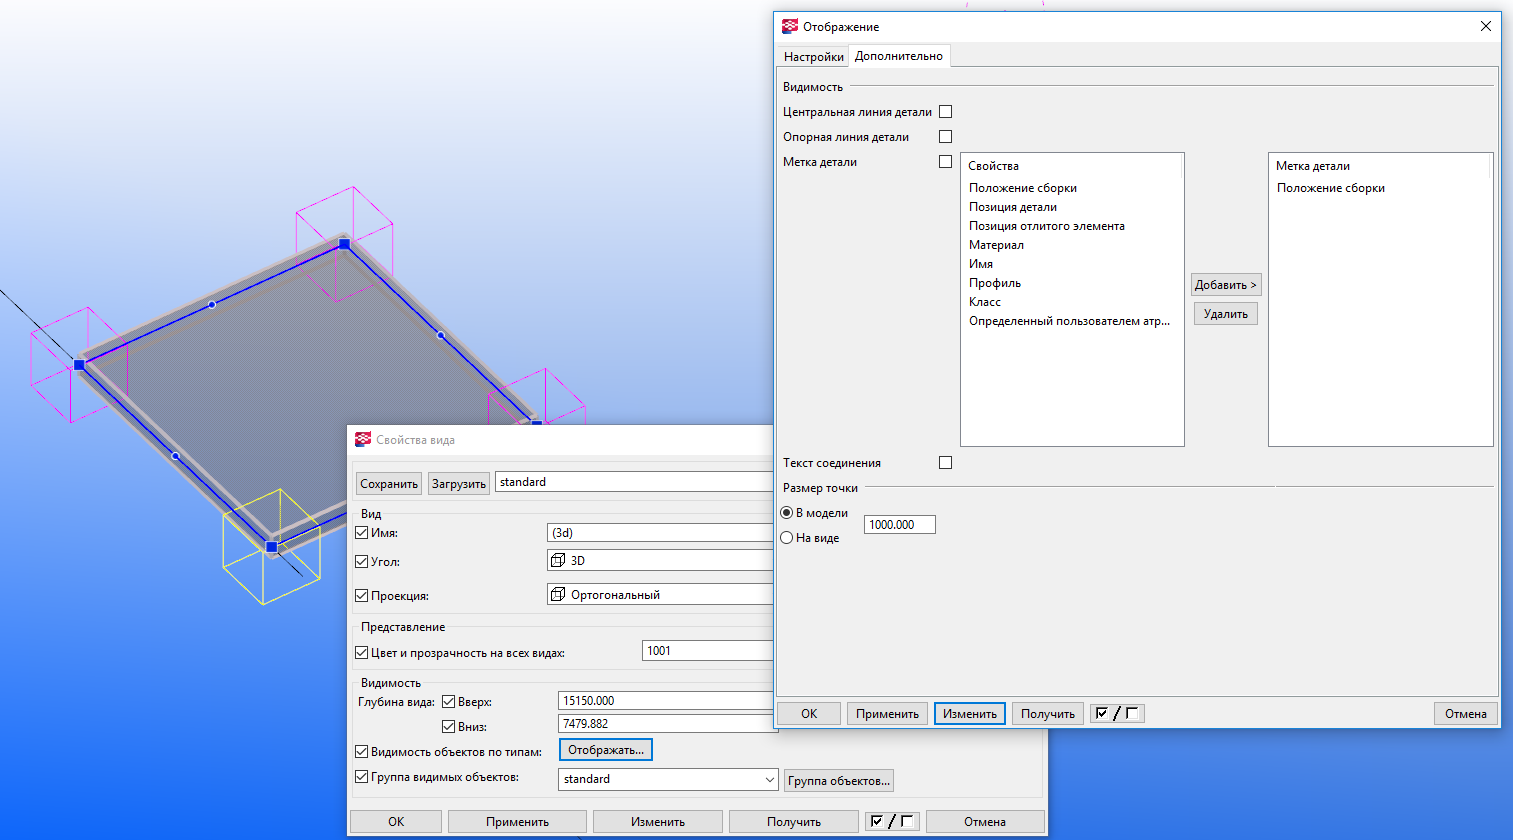Open the Проекция Ортогональный dropdown
The height and width of the screenshot is (840, 1513).
pyautogui.click(x=660, y=595)
